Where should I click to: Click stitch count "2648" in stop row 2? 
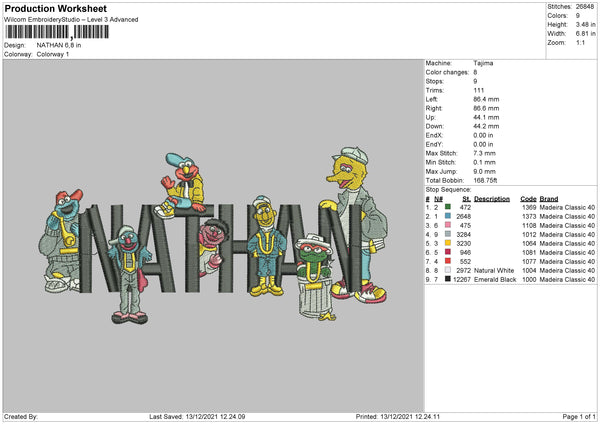point(463,217)
